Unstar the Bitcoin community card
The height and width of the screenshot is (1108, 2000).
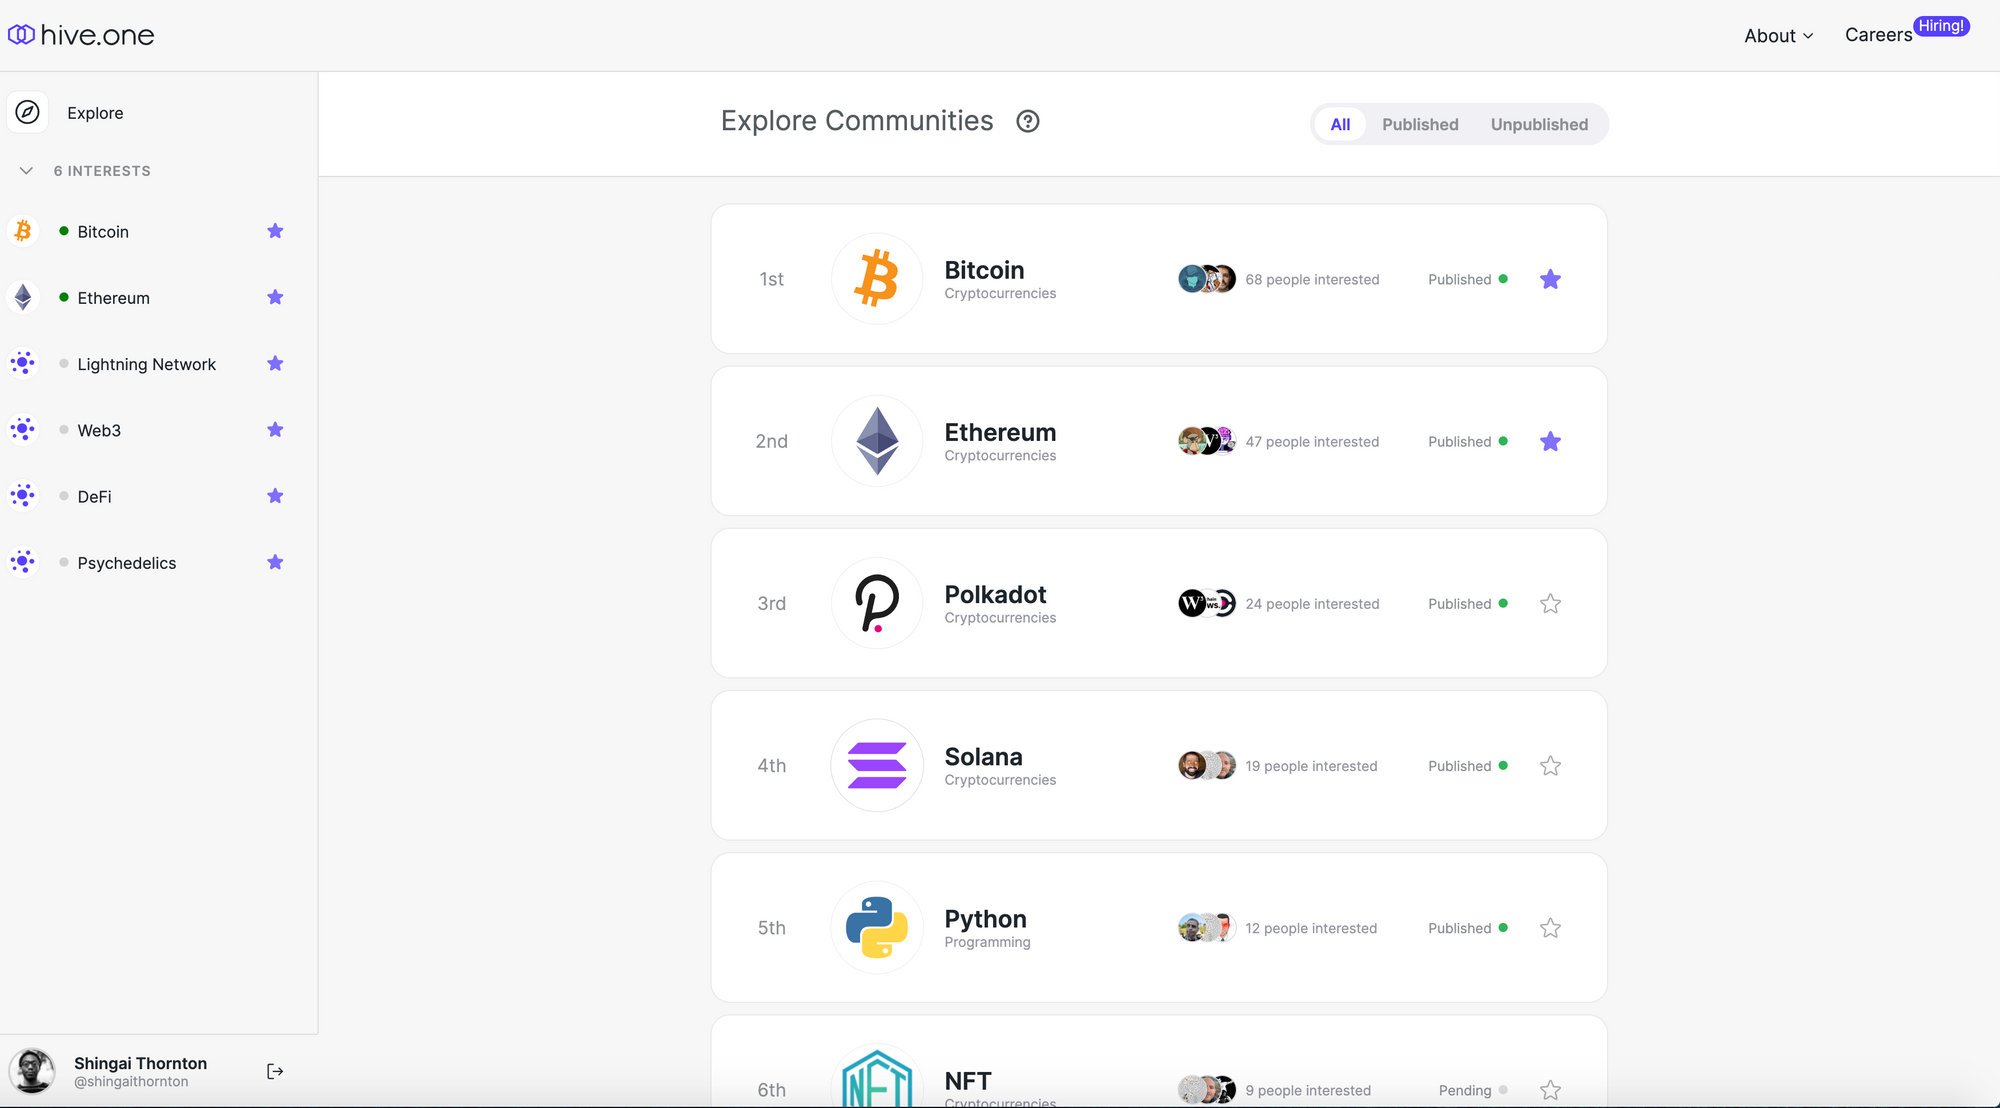click(1550, 280)
